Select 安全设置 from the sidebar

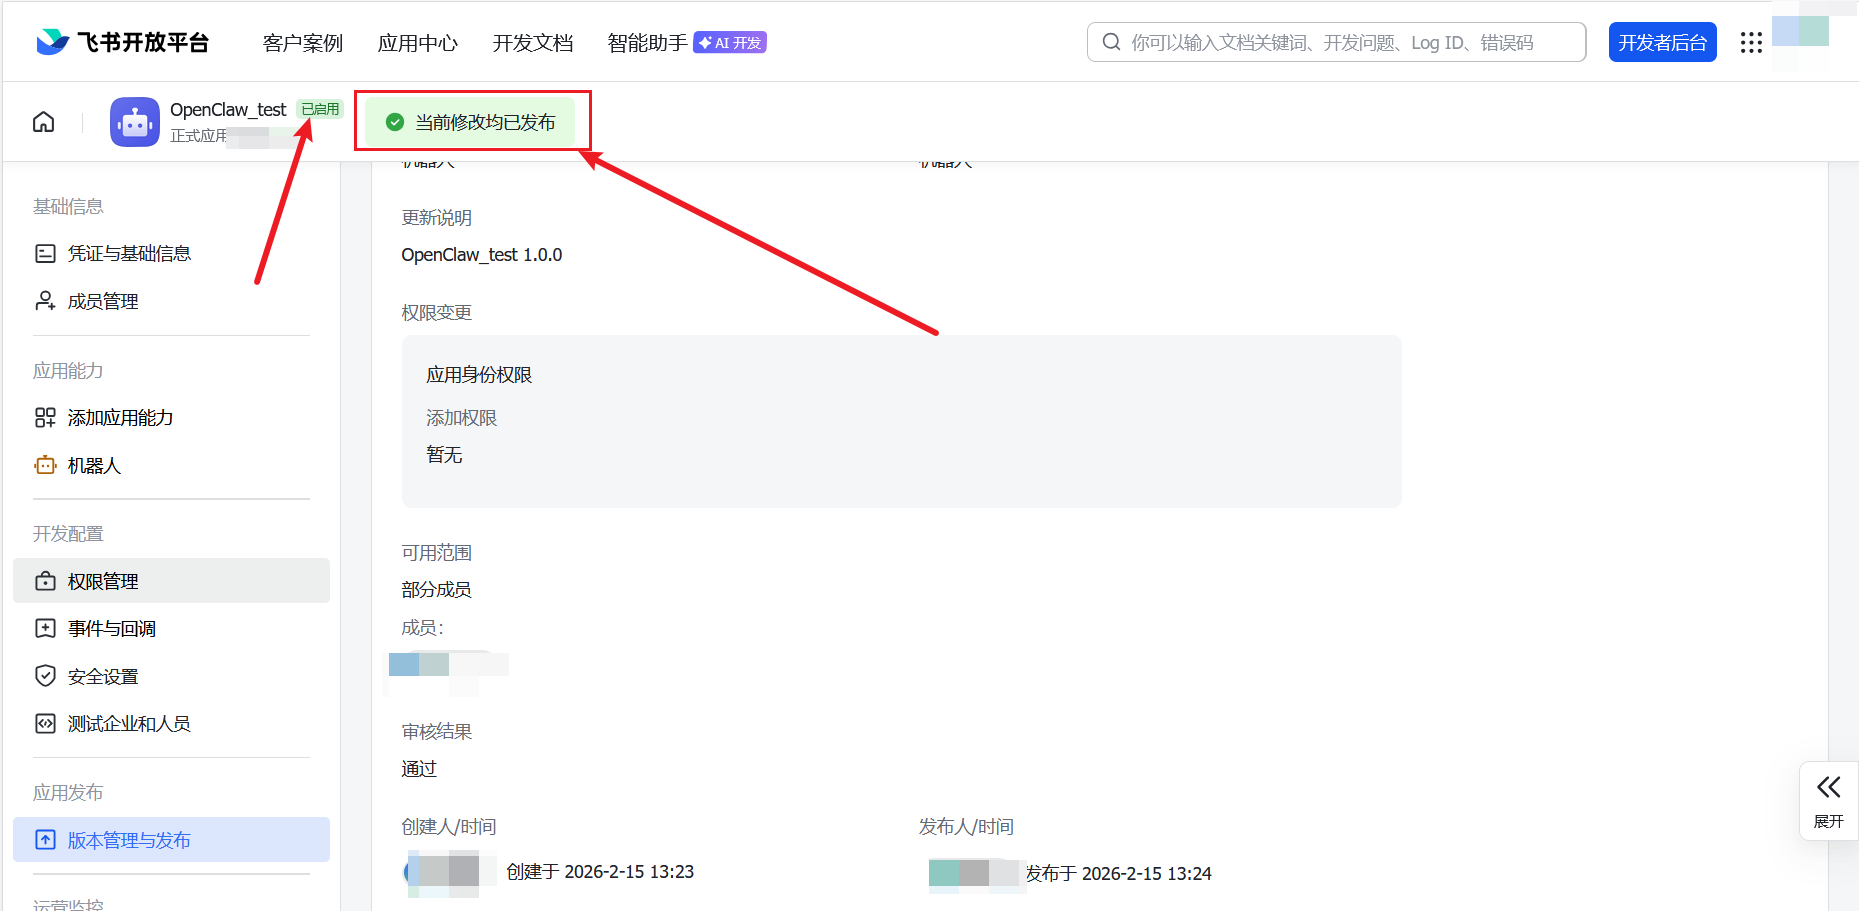[x=102, y=676]
